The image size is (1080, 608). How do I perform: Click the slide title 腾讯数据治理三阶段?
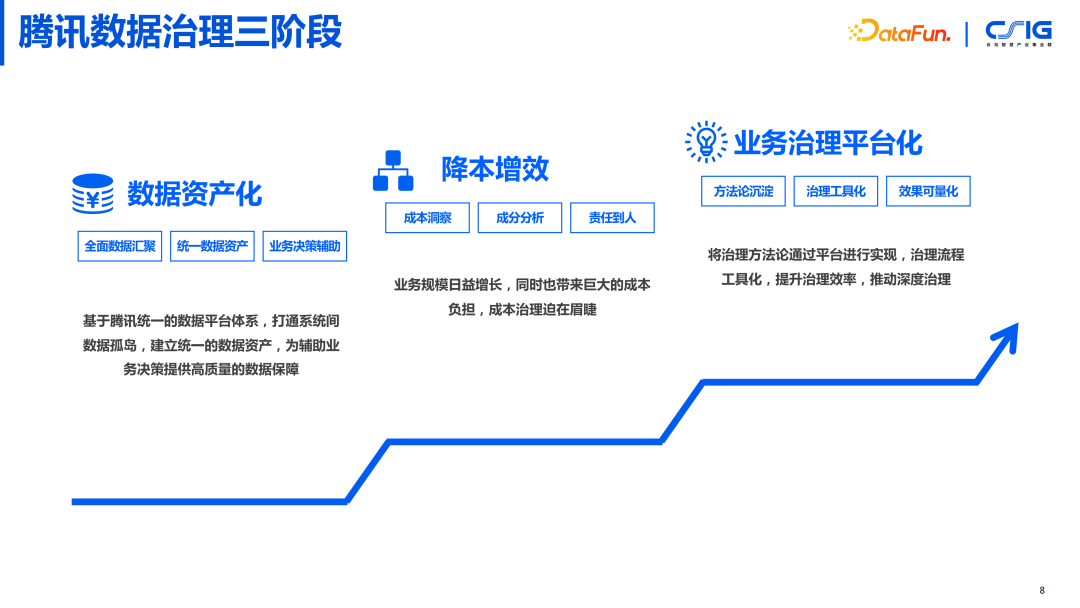180,32
